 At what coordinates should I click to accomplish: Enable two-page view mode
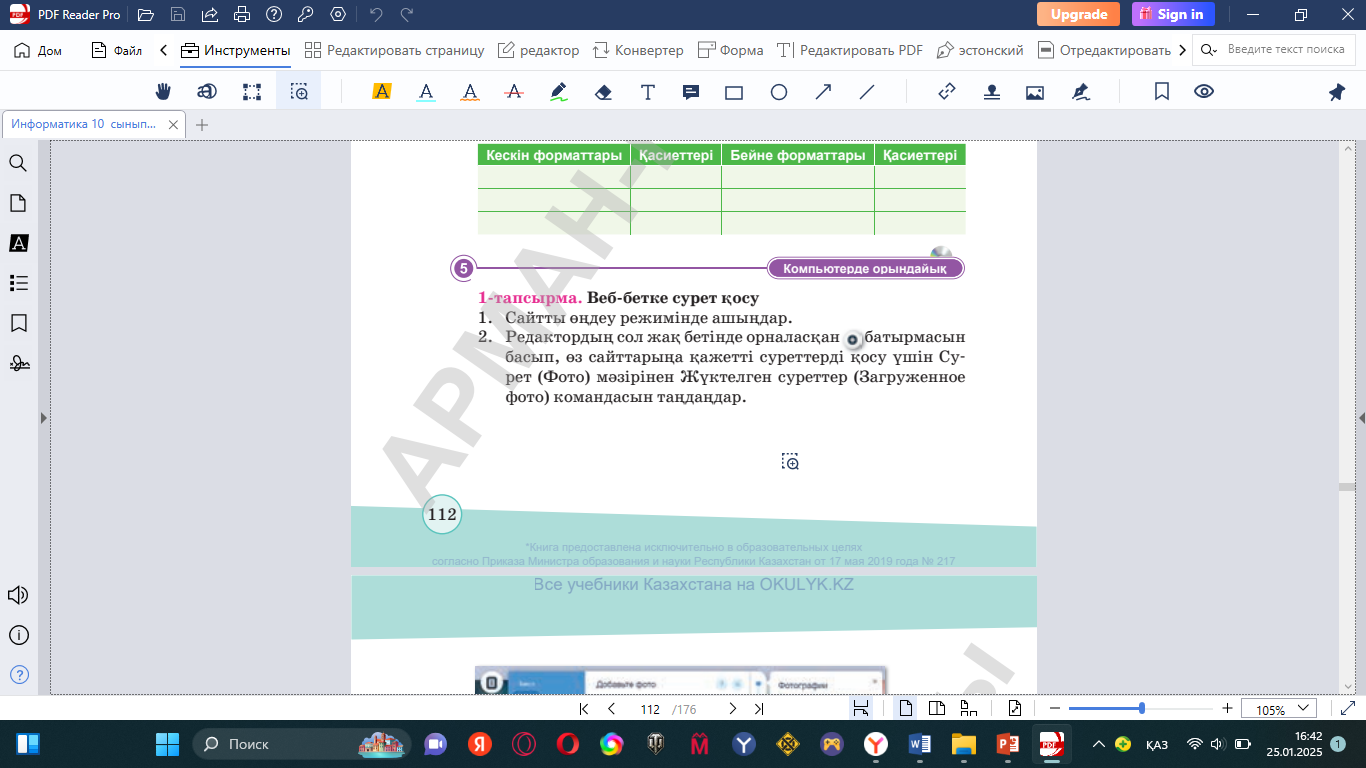pyautogui.click(x=937, y=709)
